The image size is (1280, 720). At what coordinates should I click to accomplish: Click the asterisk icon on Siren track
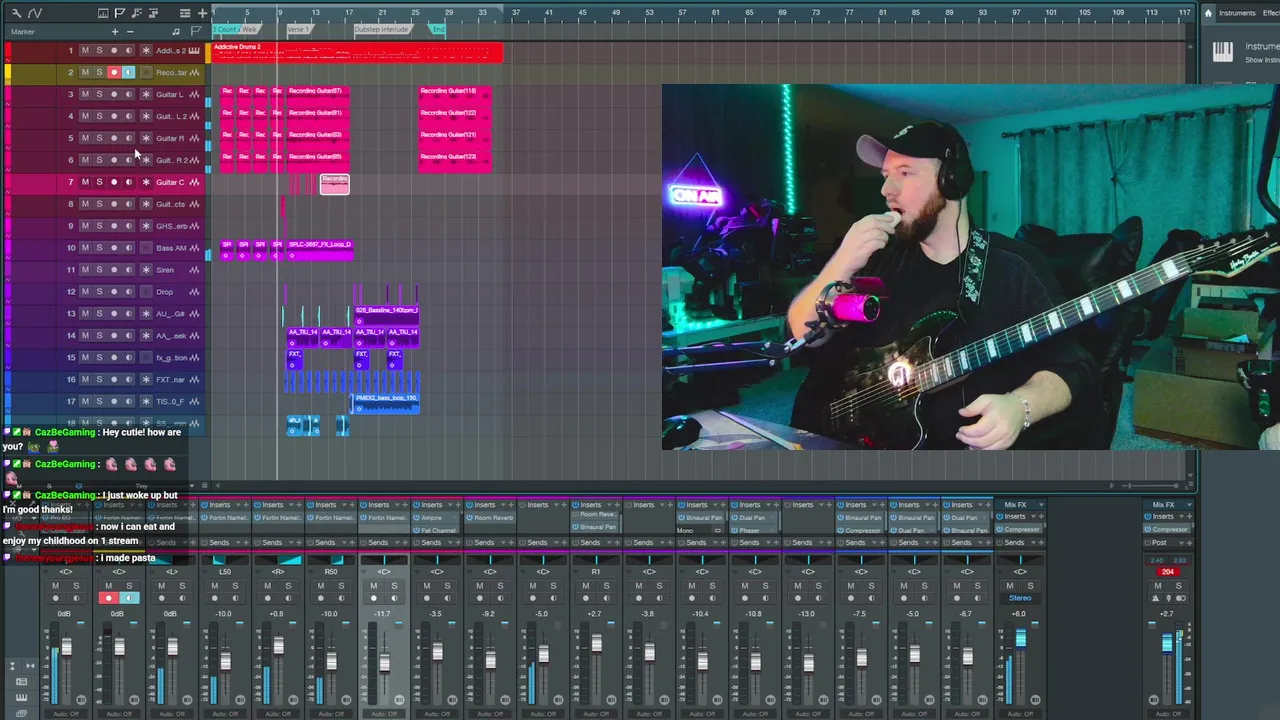(146, 270)
